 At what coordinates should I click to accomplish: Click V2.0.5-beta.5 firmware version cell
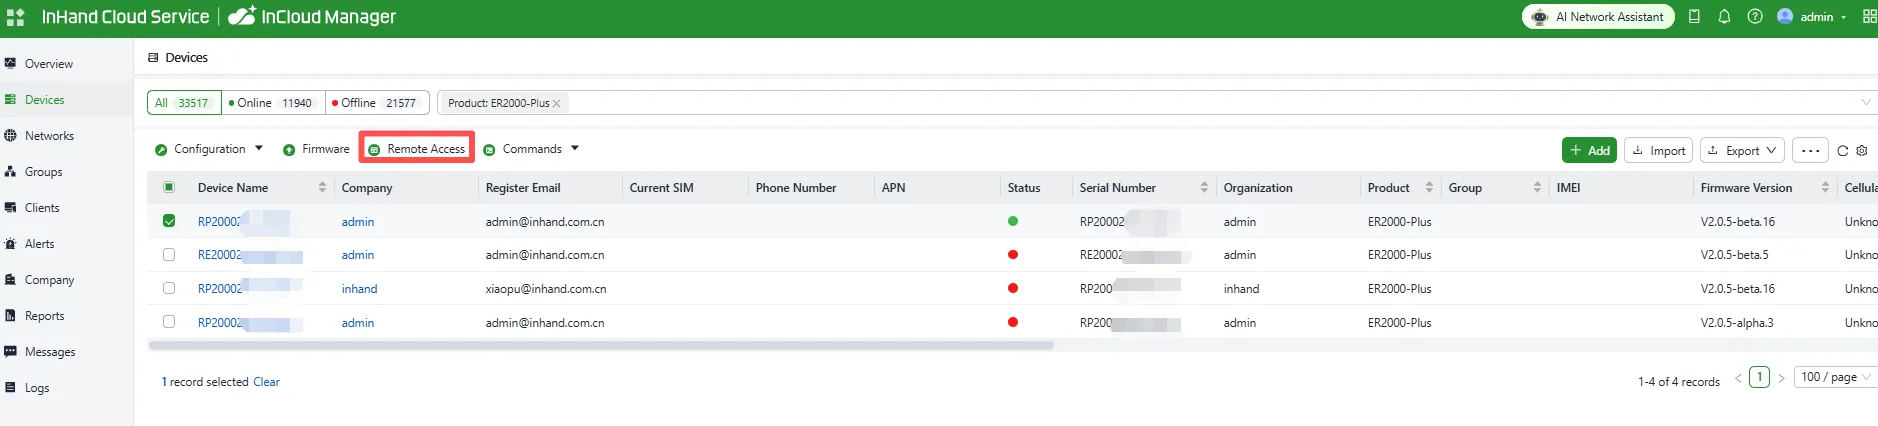click(x=1734, y=255)
